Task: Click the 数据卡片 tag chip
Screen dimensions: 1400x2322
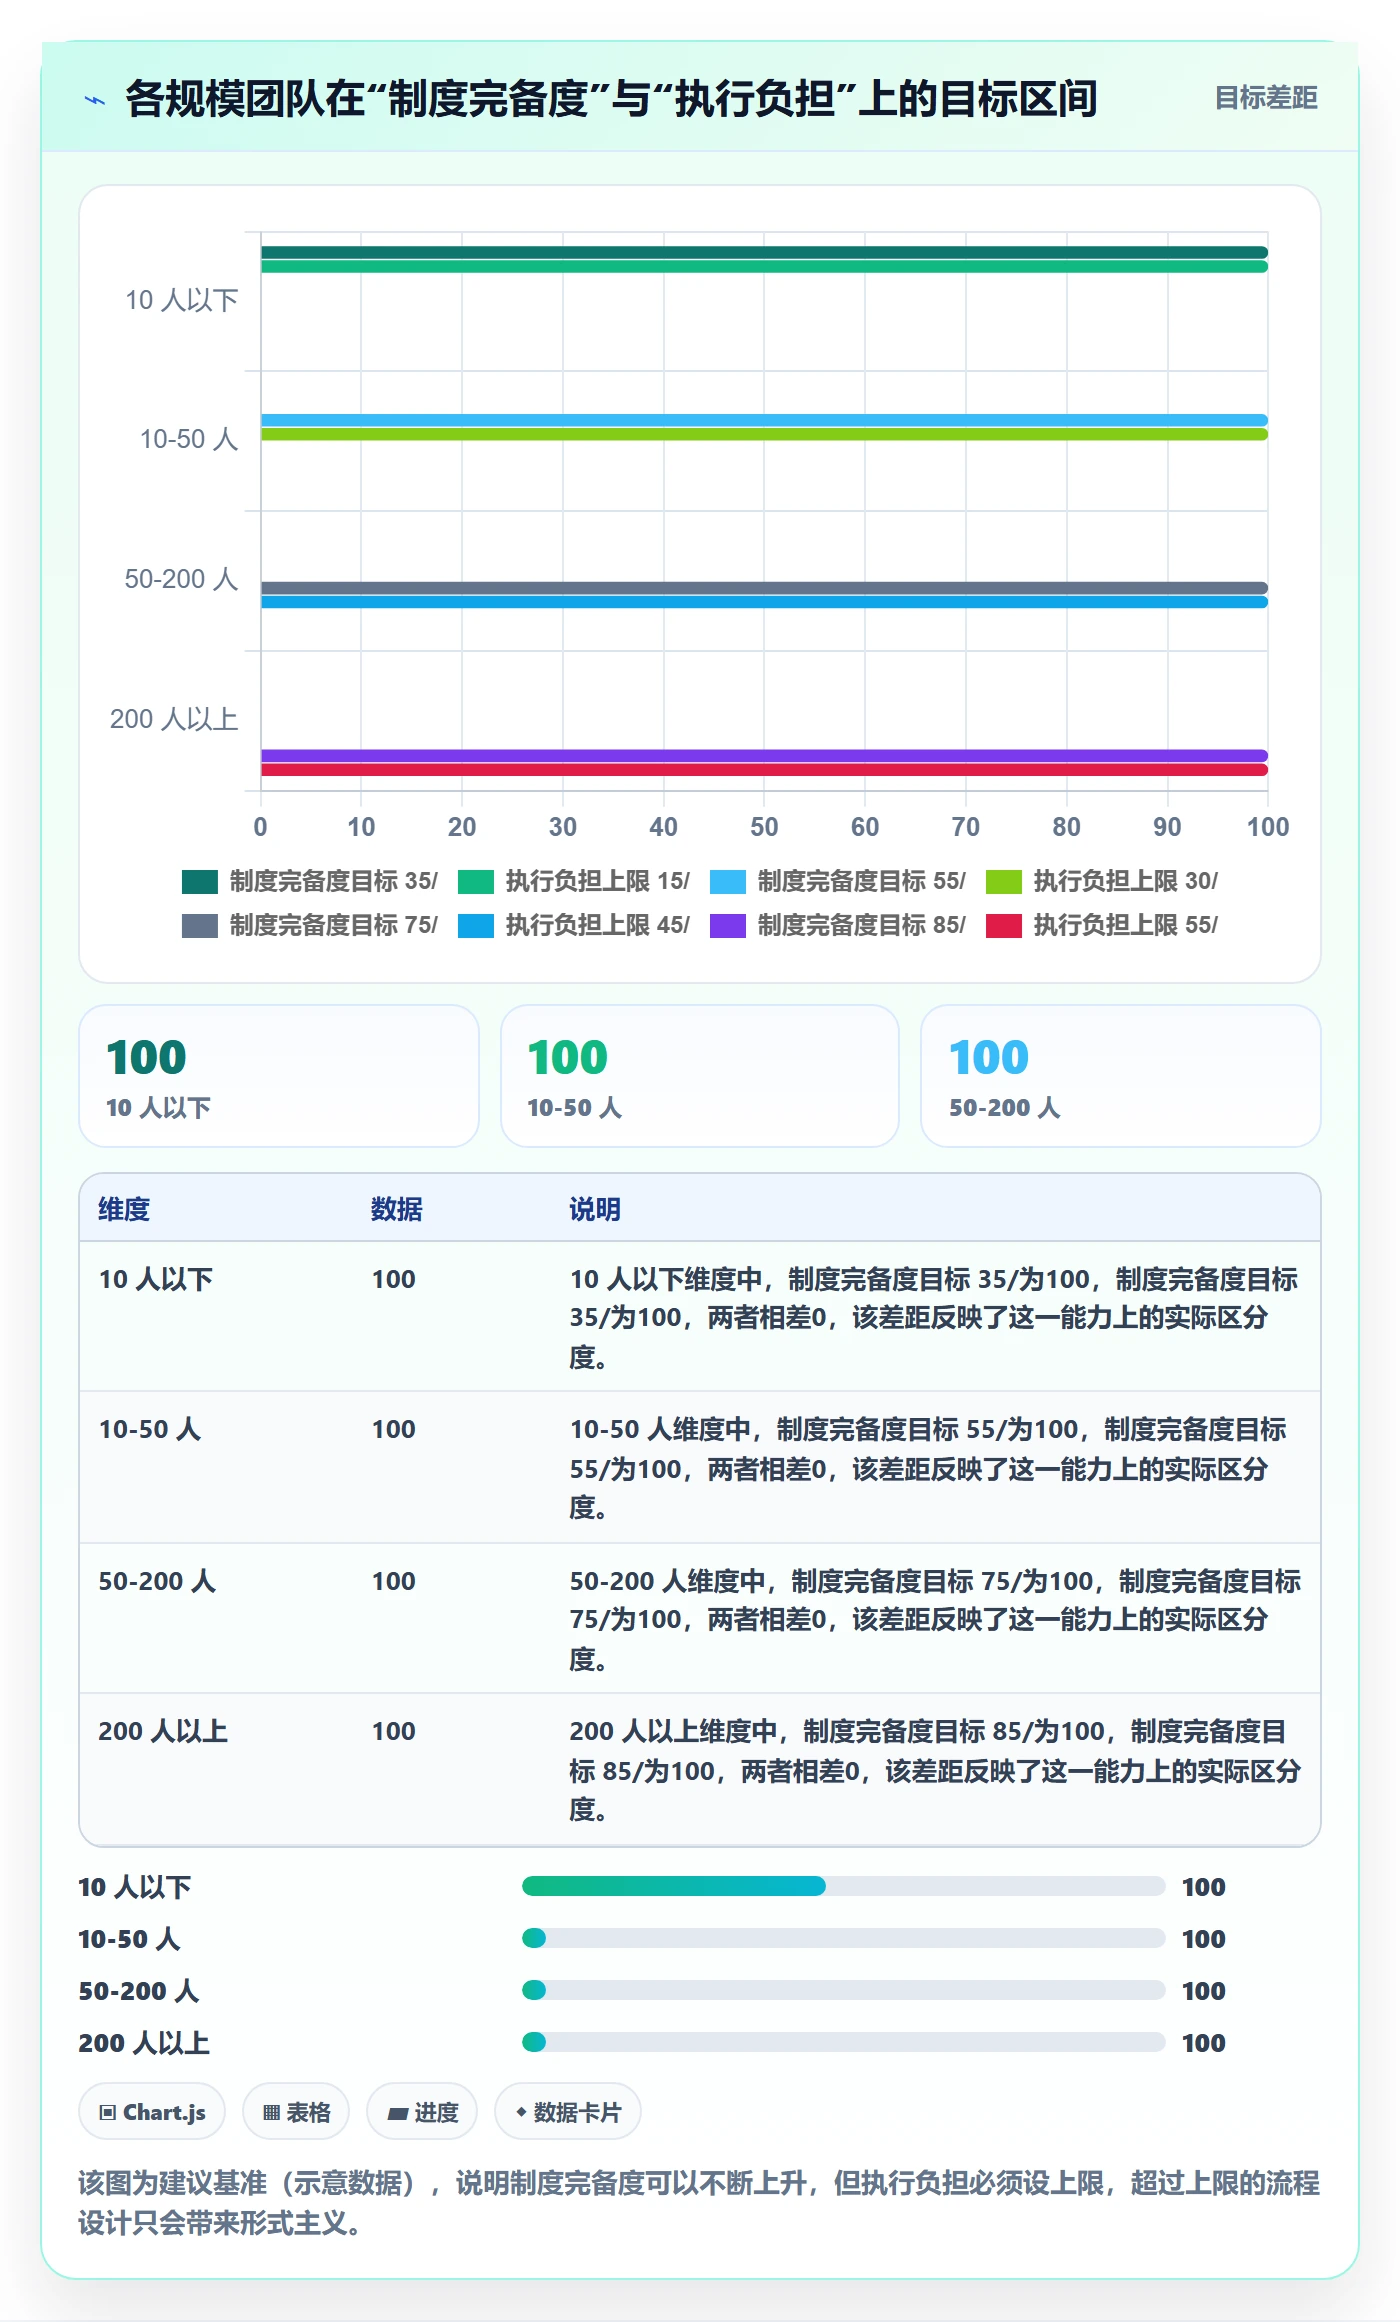Action: click(568, 2112)
